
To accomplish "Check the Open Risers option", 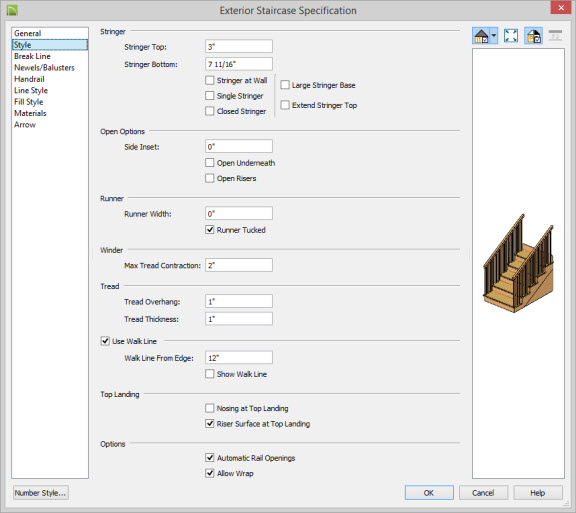I will [209, 178].
